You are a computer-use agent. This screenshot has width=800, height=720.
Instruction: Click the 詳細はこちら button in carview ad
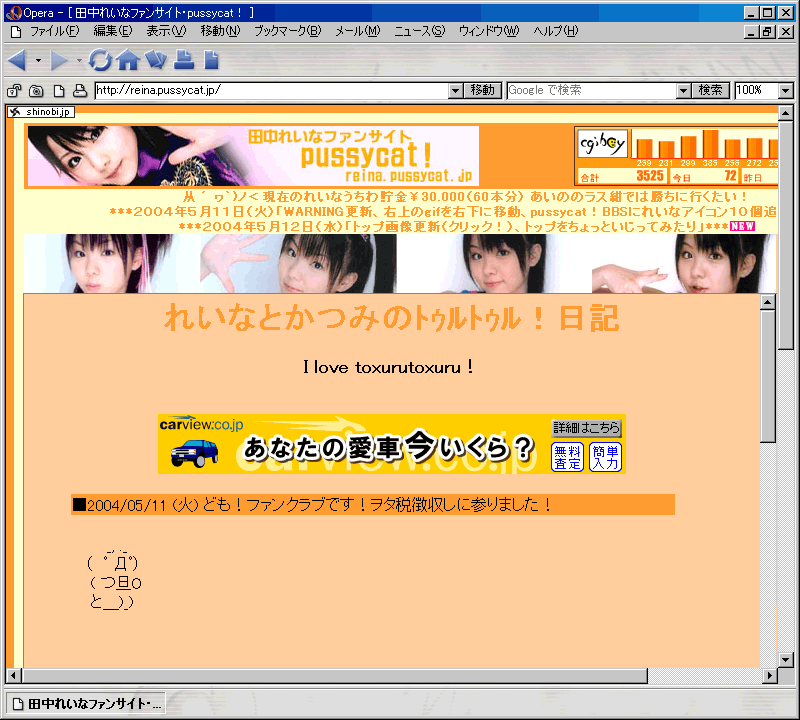click(x=587, y=428)
